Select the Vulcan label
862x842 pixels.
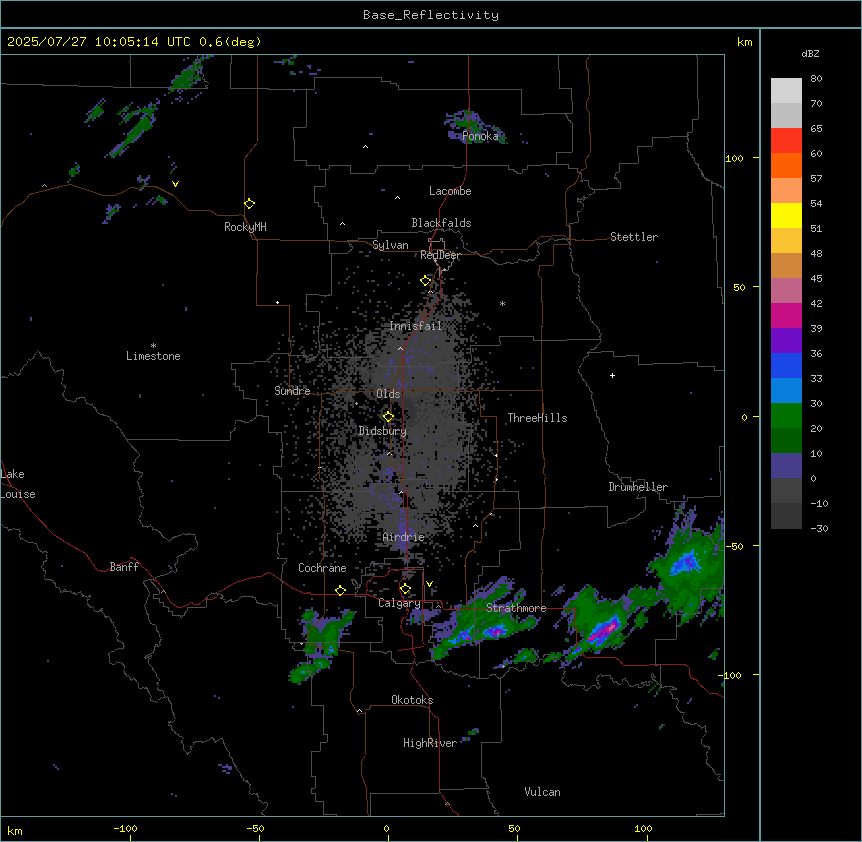point(542,792)
